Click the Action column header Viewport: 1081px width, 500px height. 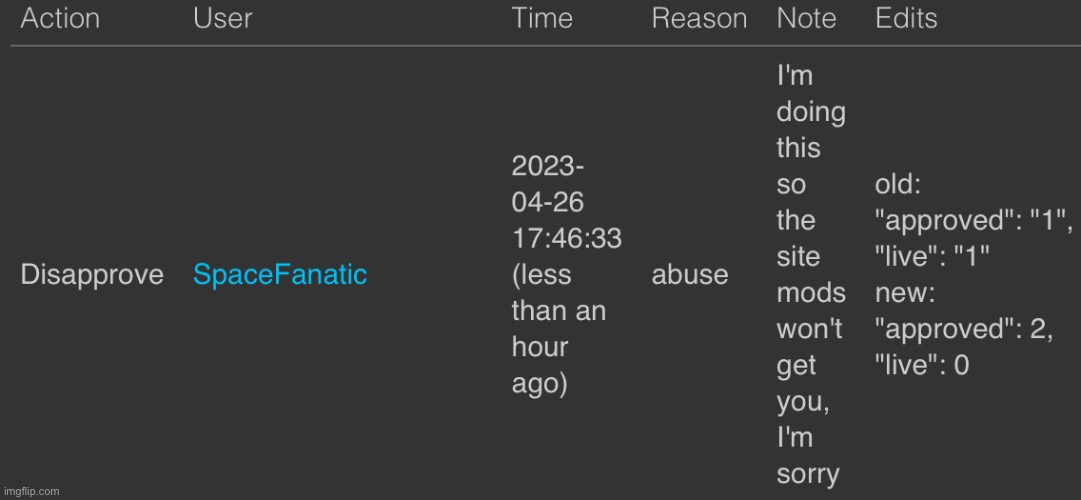pos(60,18)
